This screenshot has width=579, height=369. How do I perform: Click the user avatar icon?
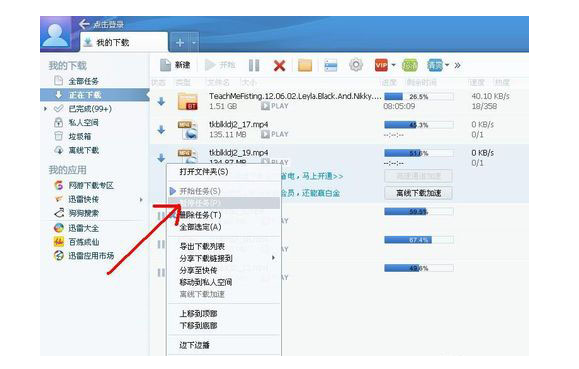[x=55, y=34]
